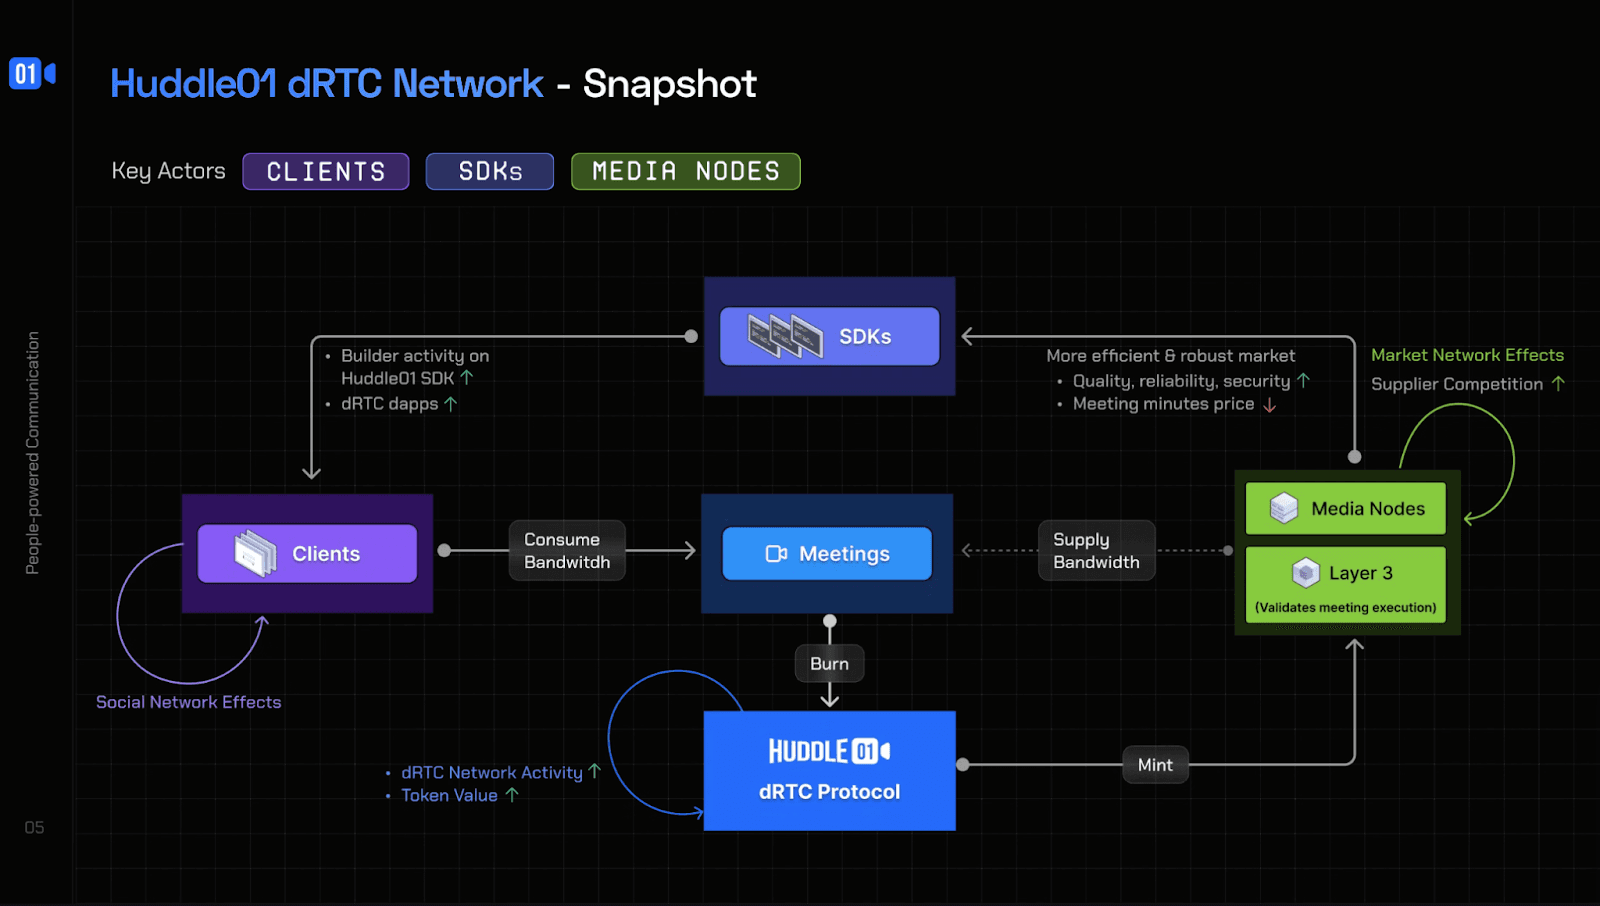This screenshot has width=1600, height=906.
Task: Click Builder activity on Huddle01 SDK text
Action: pos(415,367)
